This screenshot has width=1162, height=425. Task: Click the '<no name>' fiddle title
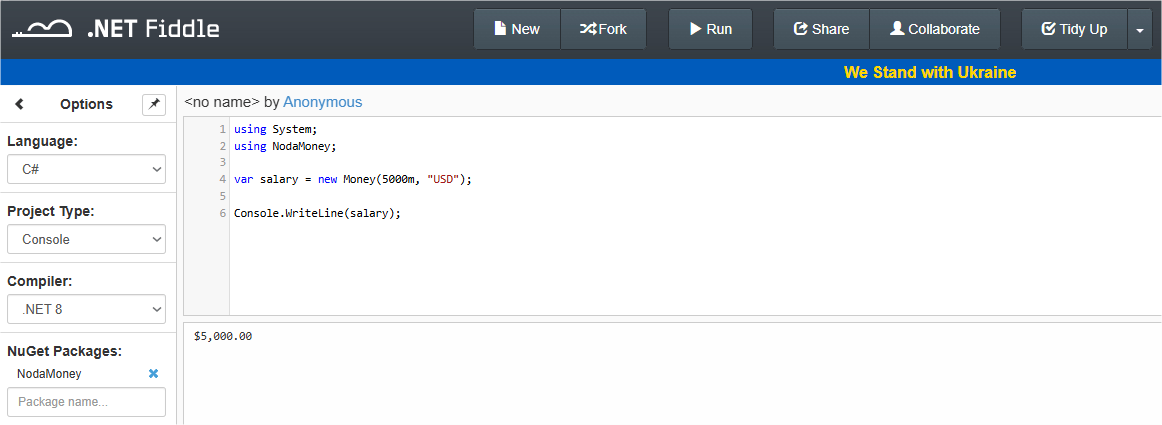222,102
